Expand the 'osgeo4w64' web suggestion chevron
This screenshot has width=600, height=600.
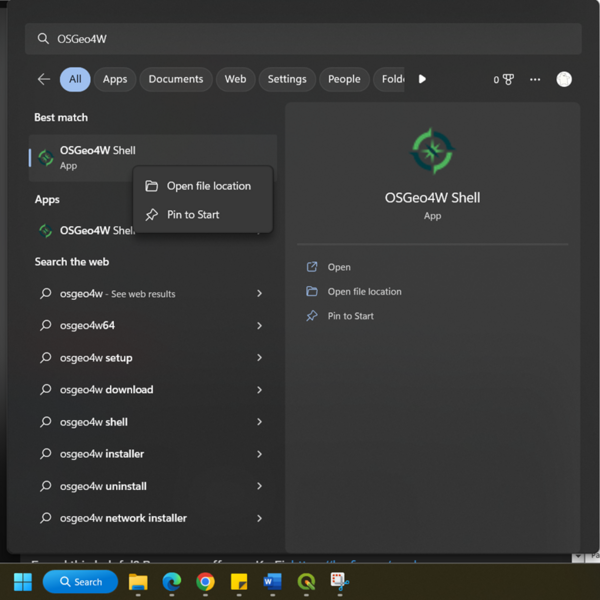pyautogui.click(x=259, y=326)
